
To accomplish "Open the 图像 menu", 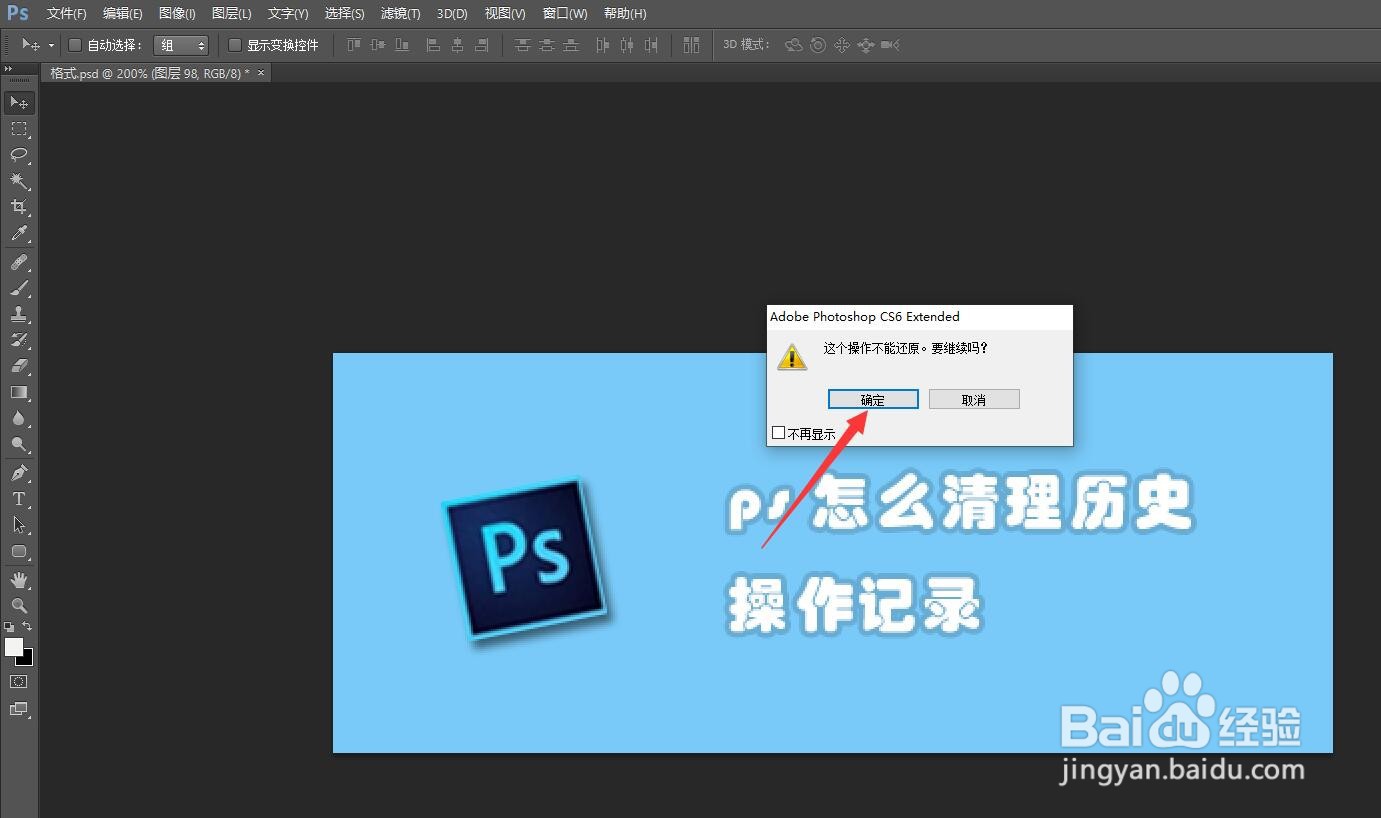I will 176,13.
